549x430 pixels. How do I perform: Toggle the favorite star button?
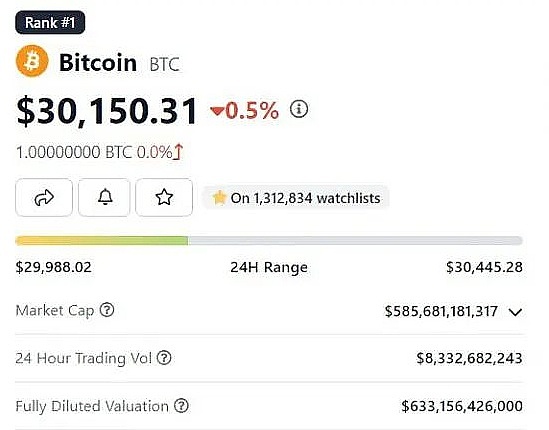pos(164,197)
